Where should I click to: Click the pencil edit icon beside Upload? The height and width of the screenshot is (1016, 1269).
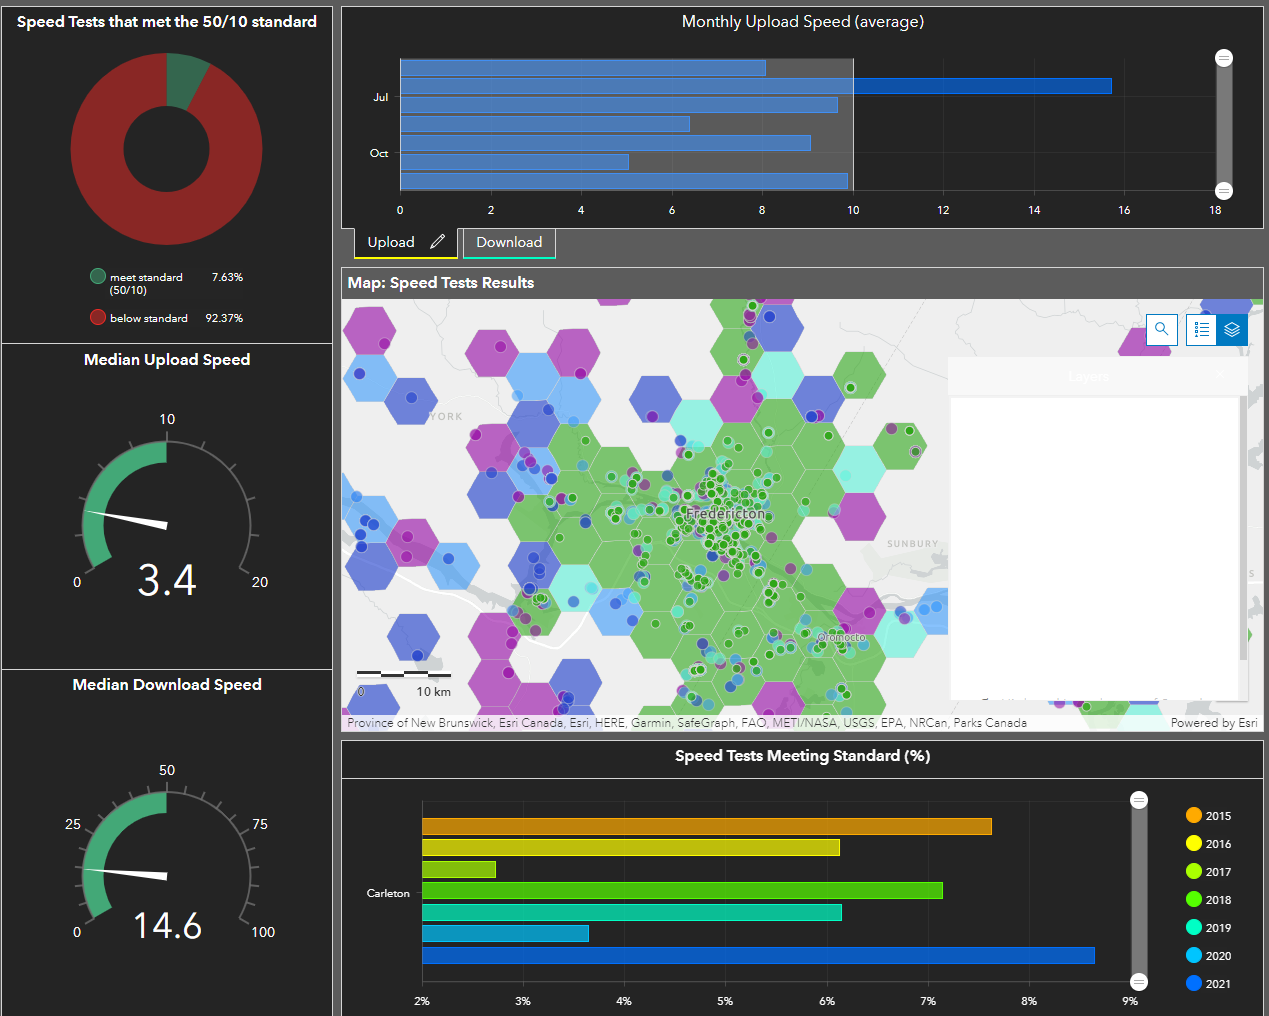pyautogui.click(x=437, y=242)
